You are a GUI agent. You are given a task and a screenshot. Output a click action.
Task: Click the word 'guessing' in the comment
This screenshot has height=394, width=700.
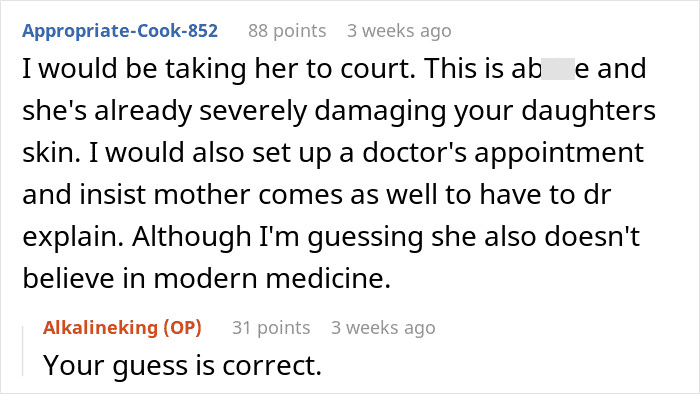pos(365,237)
